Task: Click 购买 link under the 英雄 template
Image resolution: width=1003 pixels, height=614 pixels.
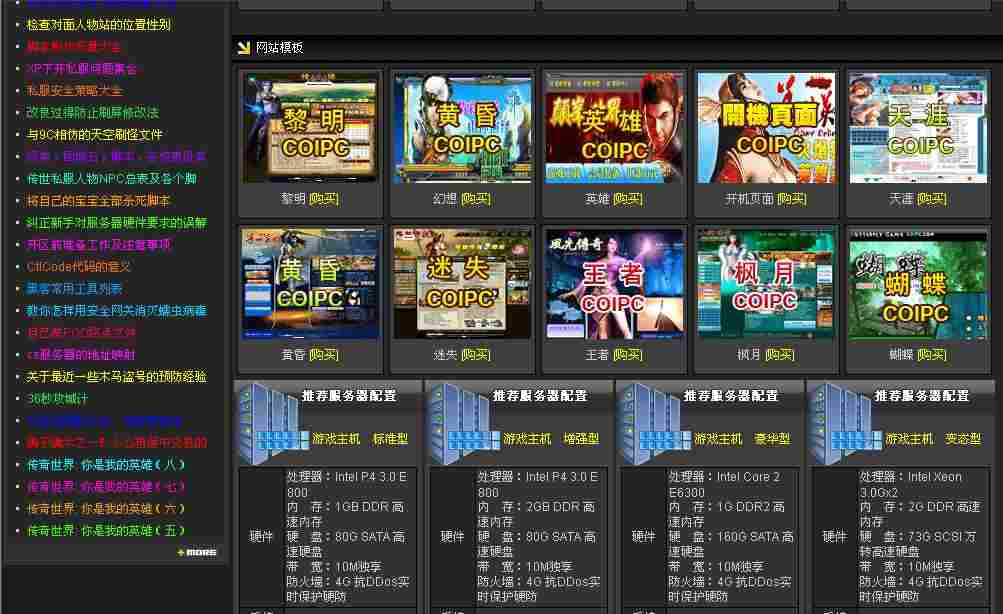Action: pyautogui.click(x=628, y=199)
